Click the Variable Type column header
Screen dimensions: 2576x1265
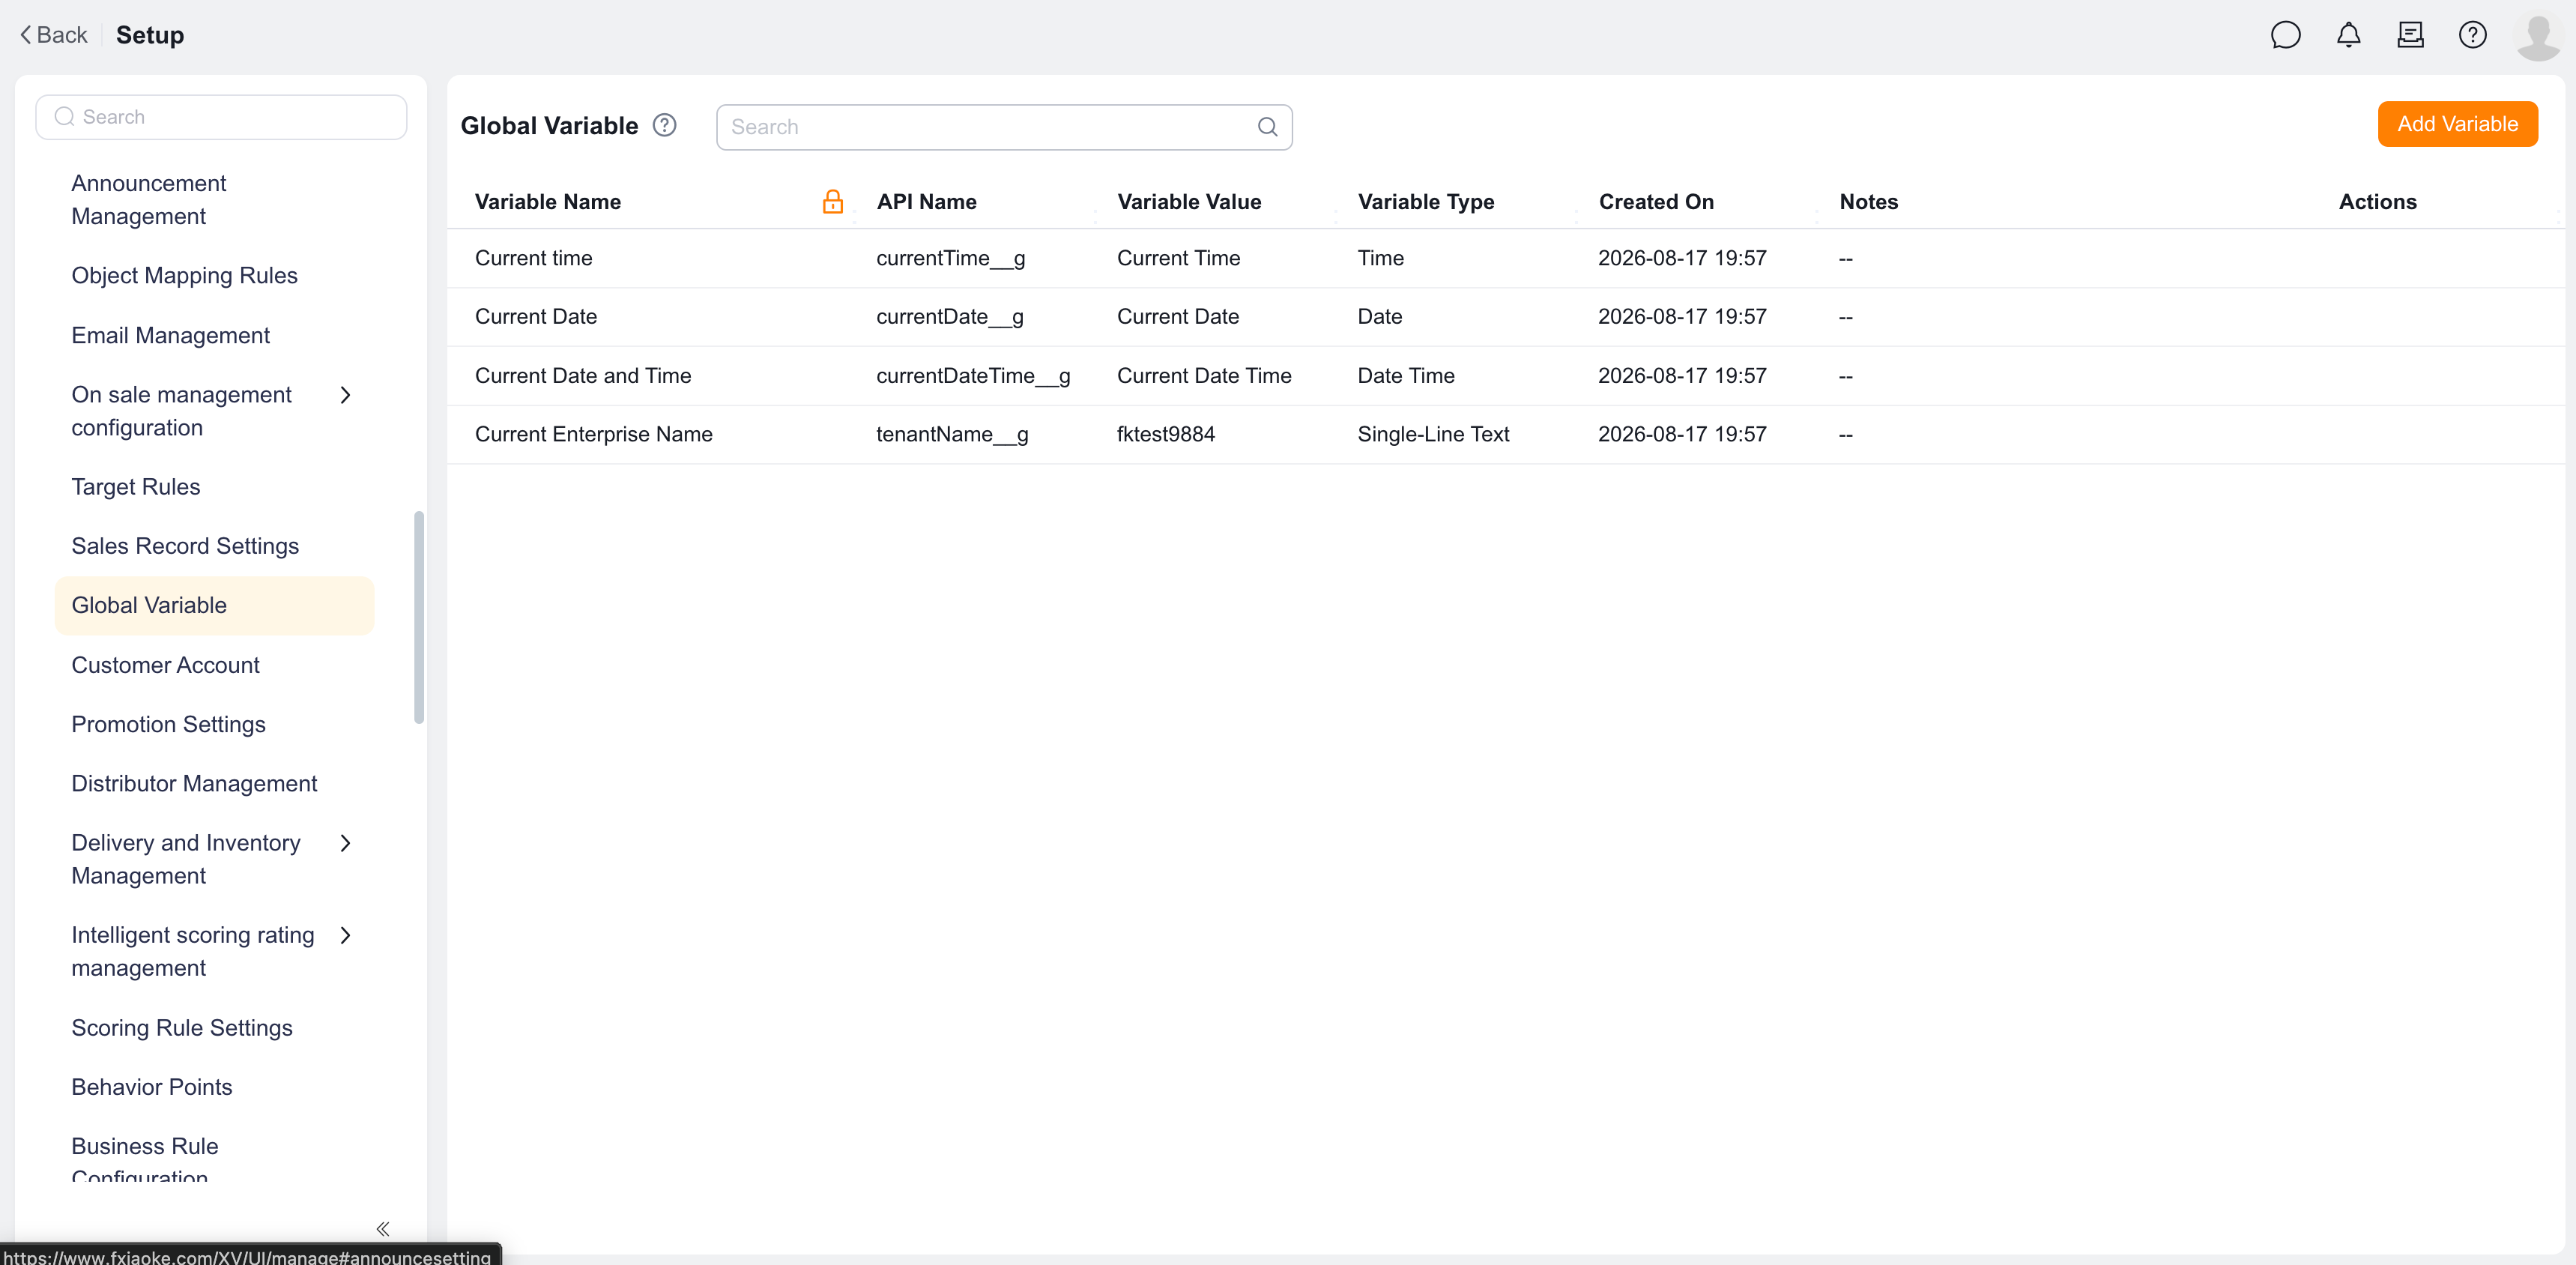1425,202
